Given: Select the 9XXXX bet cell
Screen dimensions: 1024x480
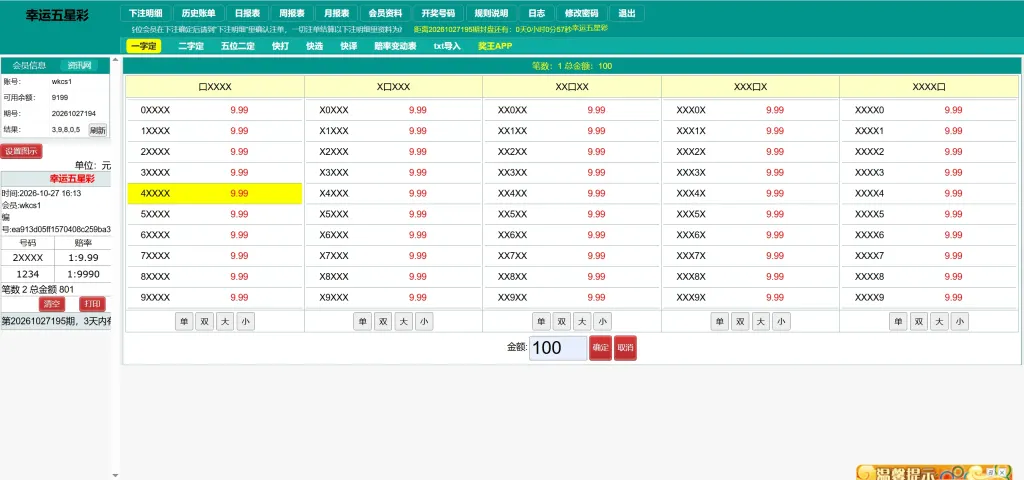Looking at the screenshot, I should 214,297.
